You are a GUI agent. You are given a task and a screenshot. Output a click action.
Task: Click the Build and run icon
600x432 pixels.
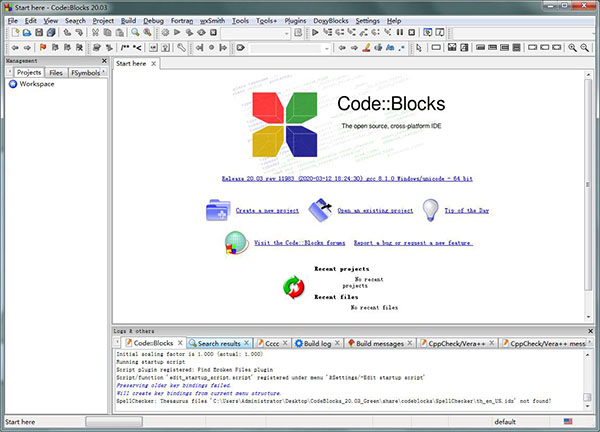pyautogui.click(x=189, y=33)
